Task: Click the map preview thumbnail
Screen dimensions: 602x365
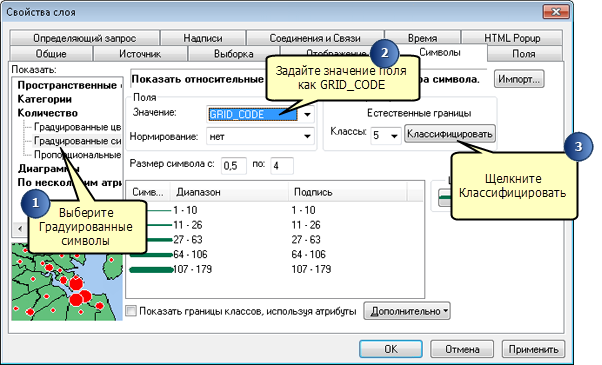Action: [x=67, y=282]
